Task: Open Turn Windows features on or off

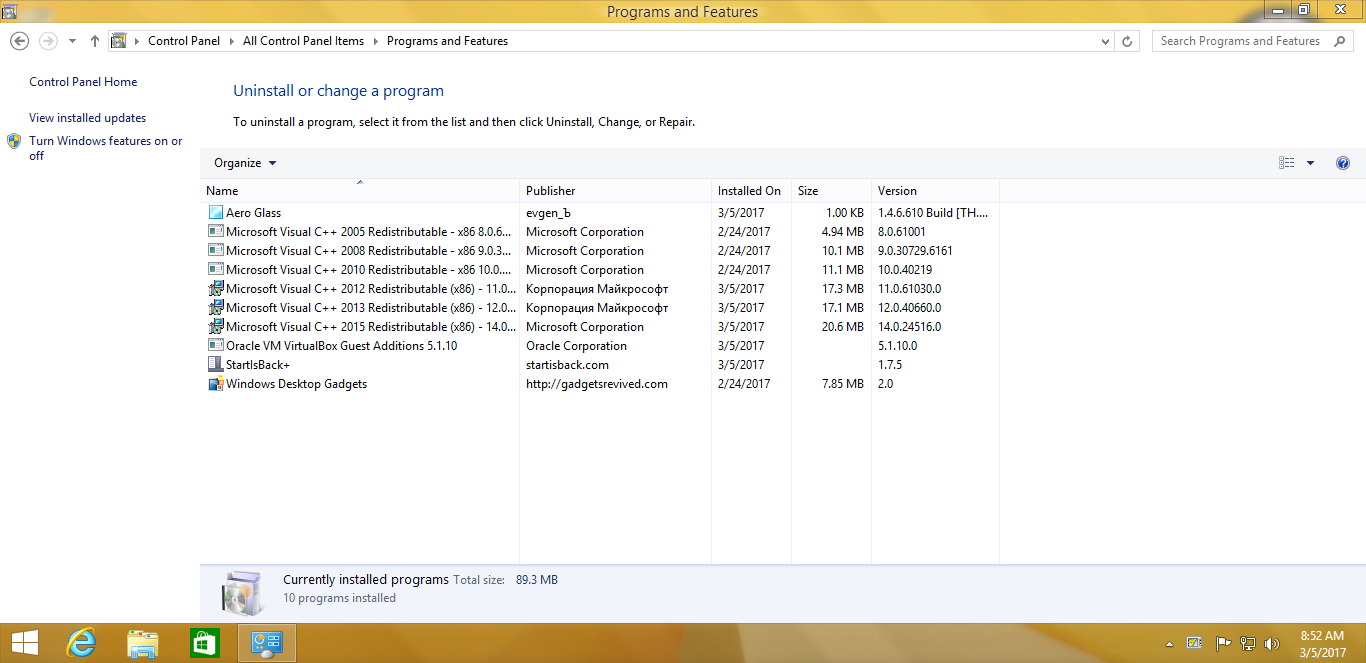Action: point(105,148)
